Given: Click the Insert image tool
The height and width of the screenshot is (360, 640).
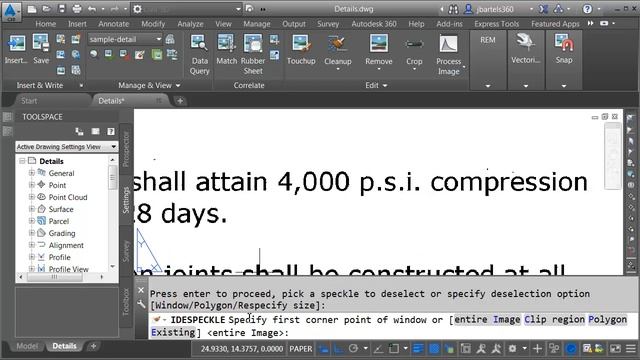Looking at the screenshot, I should point(16,49).
